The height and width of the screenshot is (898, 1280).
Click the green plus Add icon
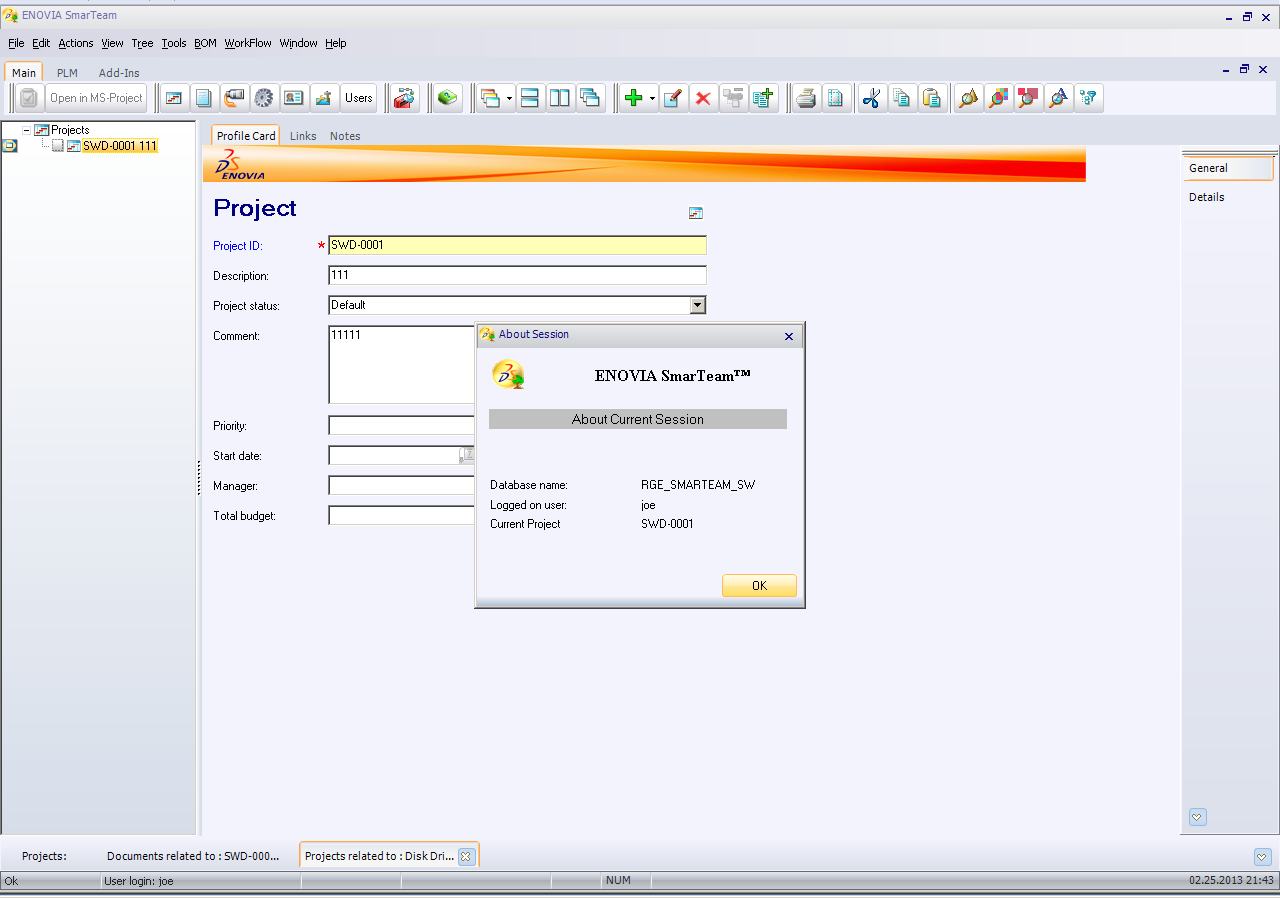[633, 98]
